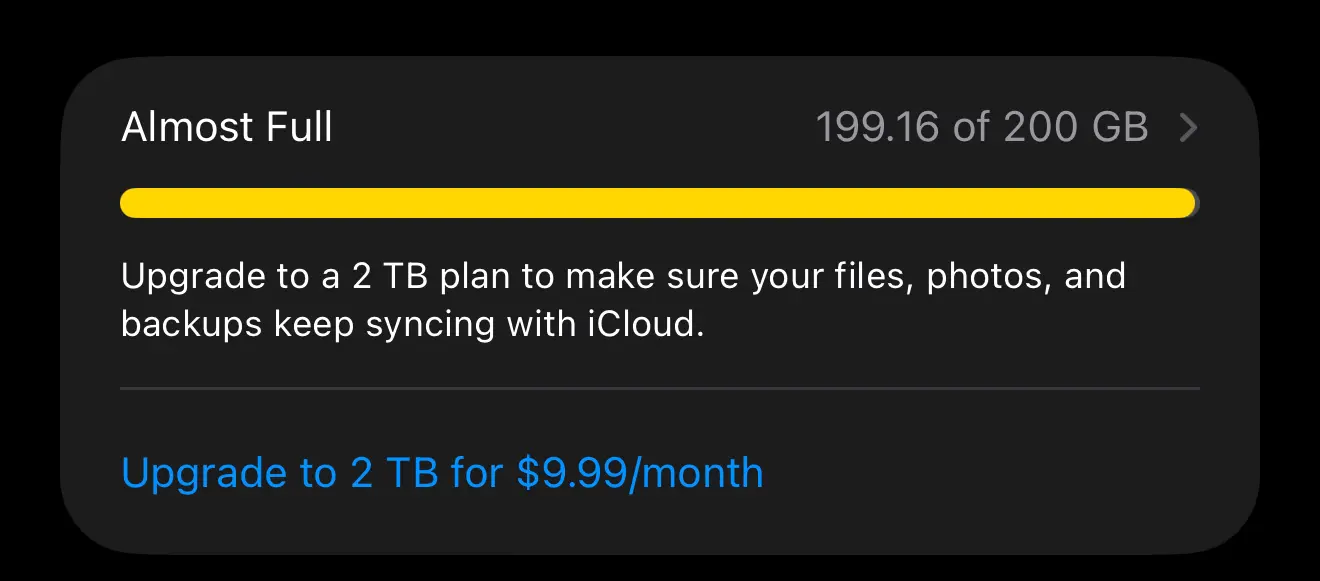Screen dimensions: 1320x581
Task: Click the yellow storage usage bar
Action: click(x=658, y=203)
